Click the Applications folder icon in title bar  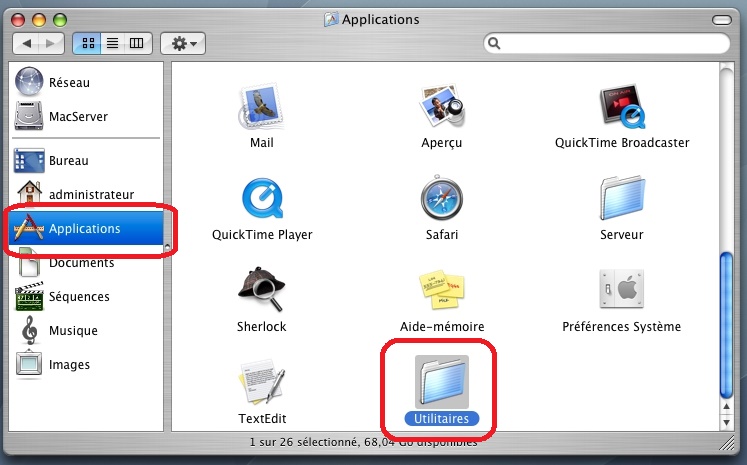331,20
